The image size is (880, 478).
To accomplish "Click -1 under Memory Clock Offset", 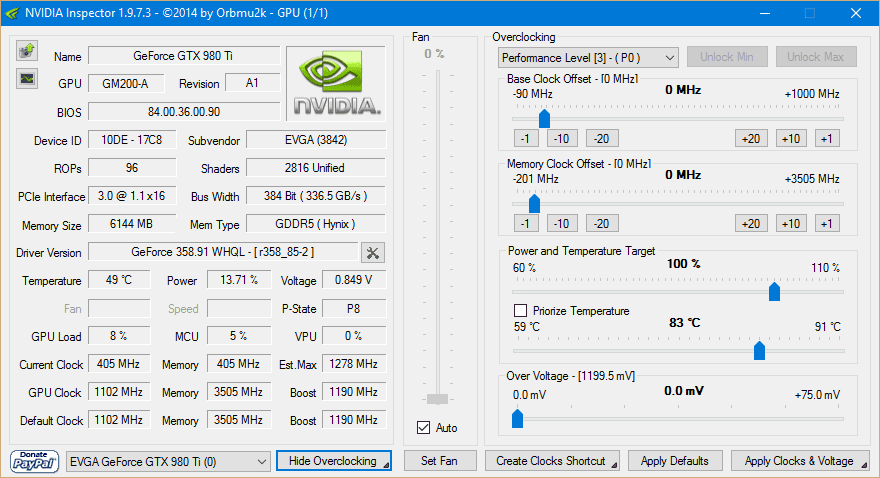I will point(526,224).
